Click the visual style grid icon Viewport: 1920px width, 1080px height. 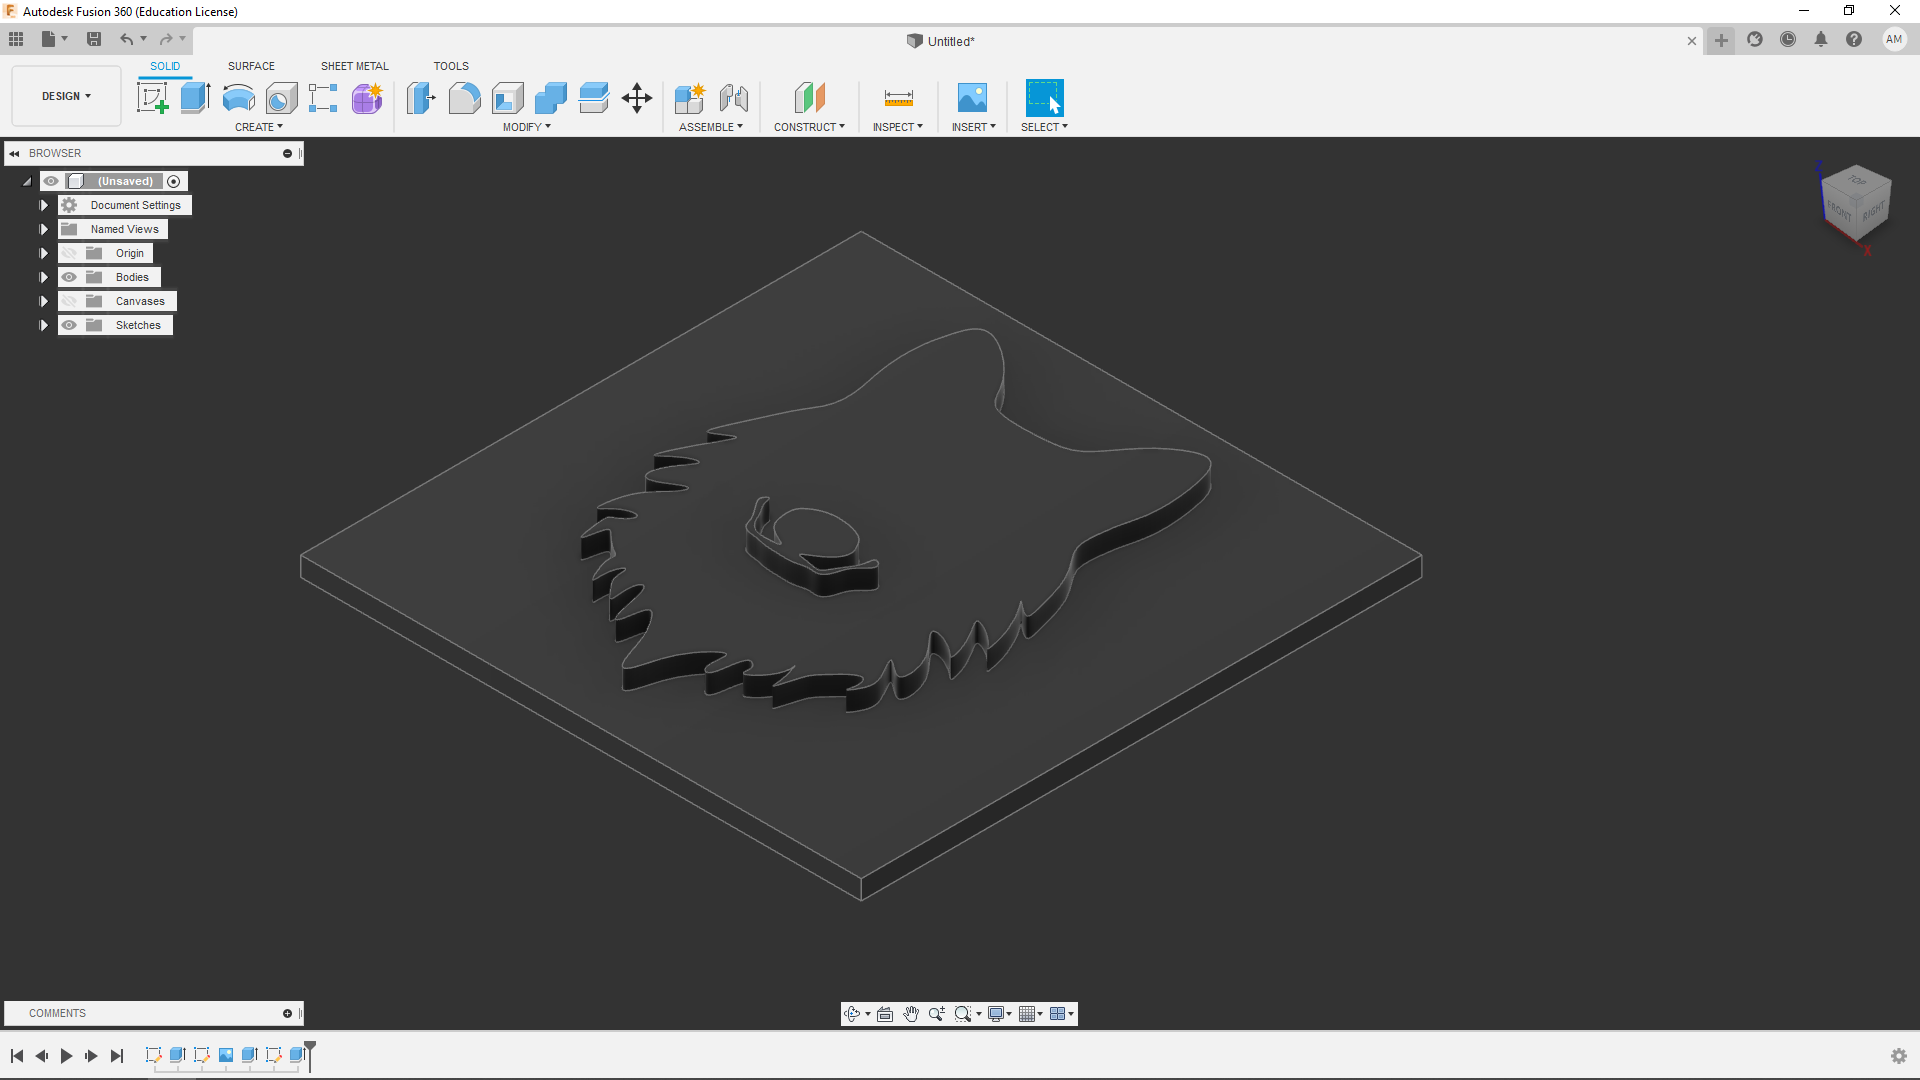coord(1026,1014)
